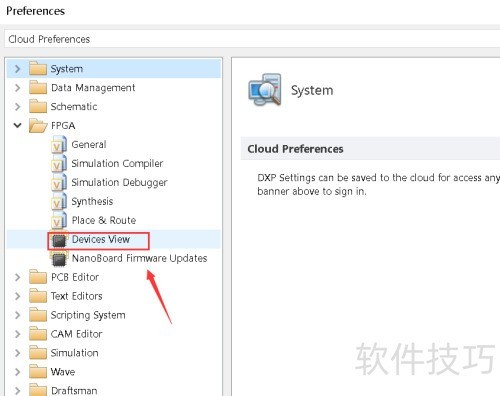Select the CAM Editor tree label

[76, 334]
